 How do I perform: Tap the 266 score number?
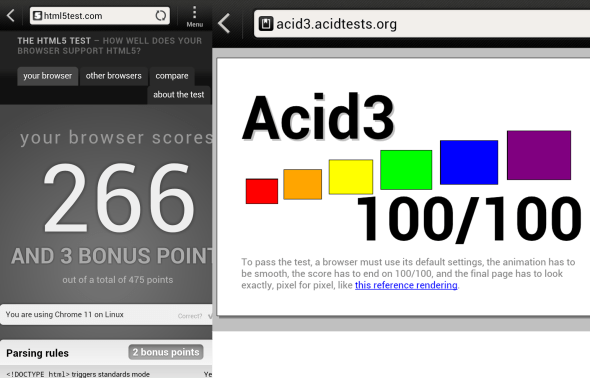[119, 198]
